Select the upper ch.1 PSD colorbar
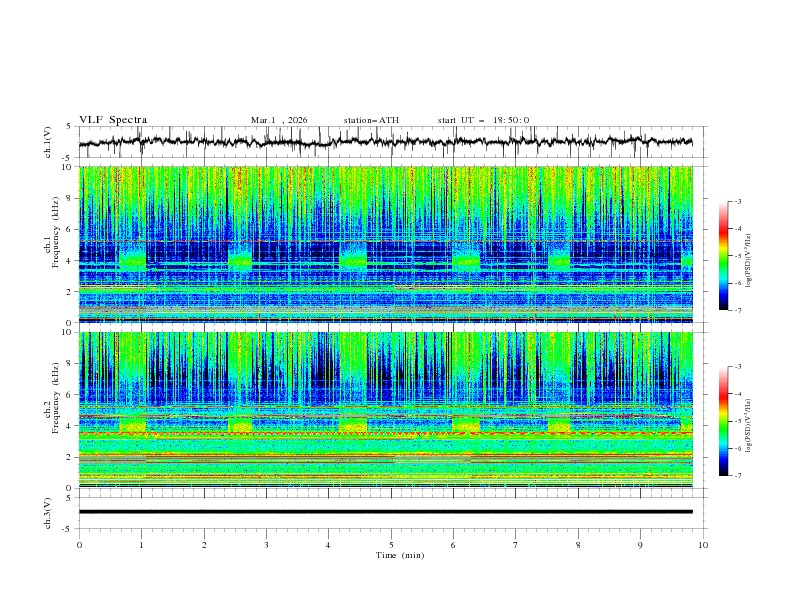 724,256
